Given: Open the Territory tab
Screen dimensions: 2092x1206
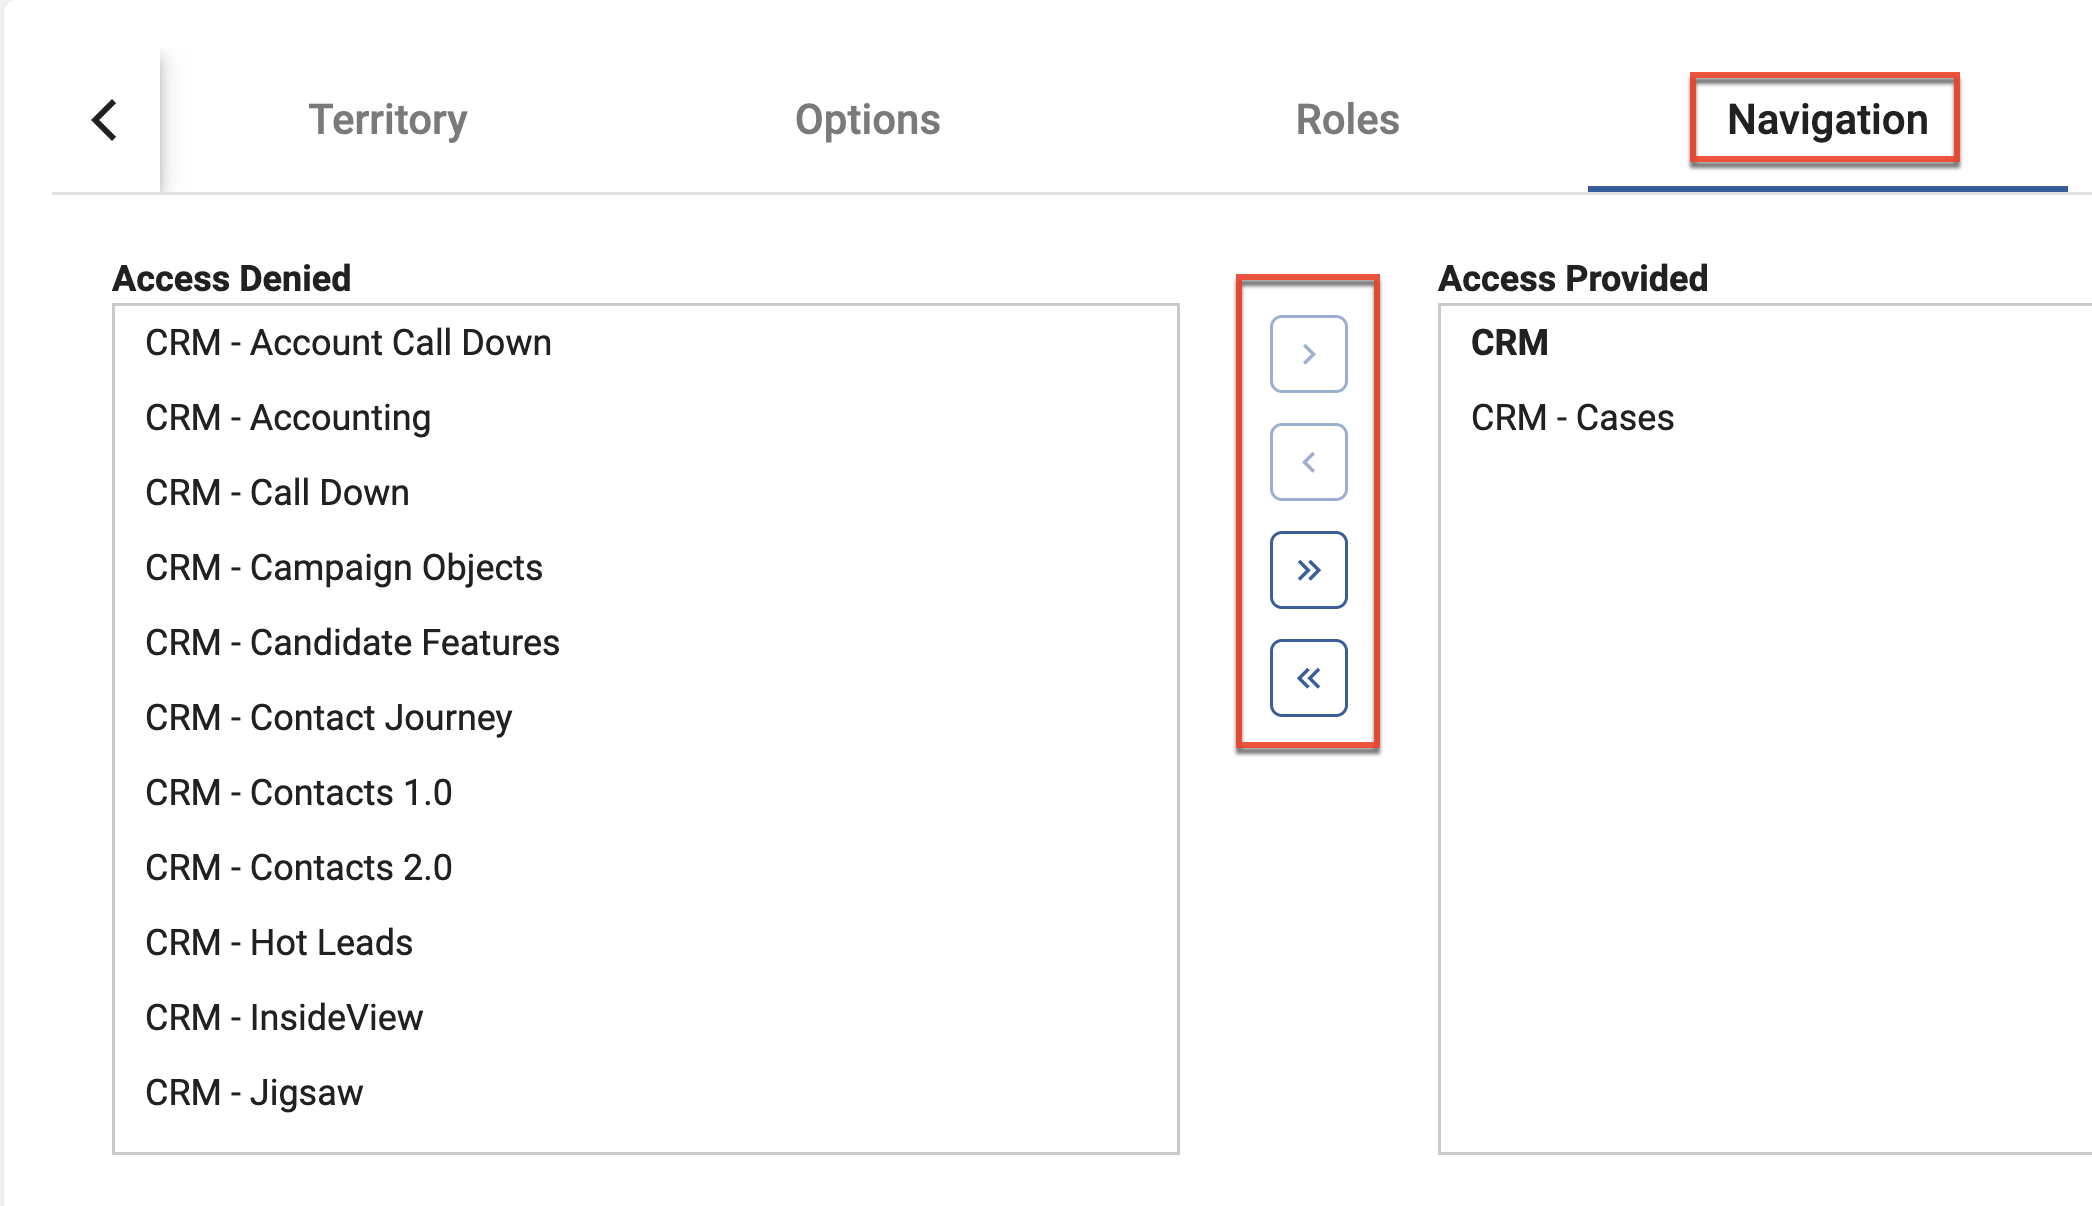Looking at the screenshot, I should pyautogui.click(x=387, y=120).
